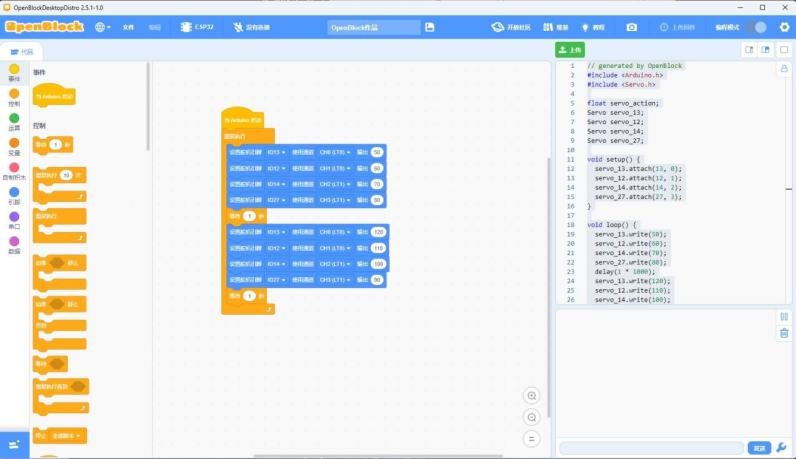Open IO13 pin dropdown in output-120 block
Viewport: 796px width, 459px height.
click(276, 232)
